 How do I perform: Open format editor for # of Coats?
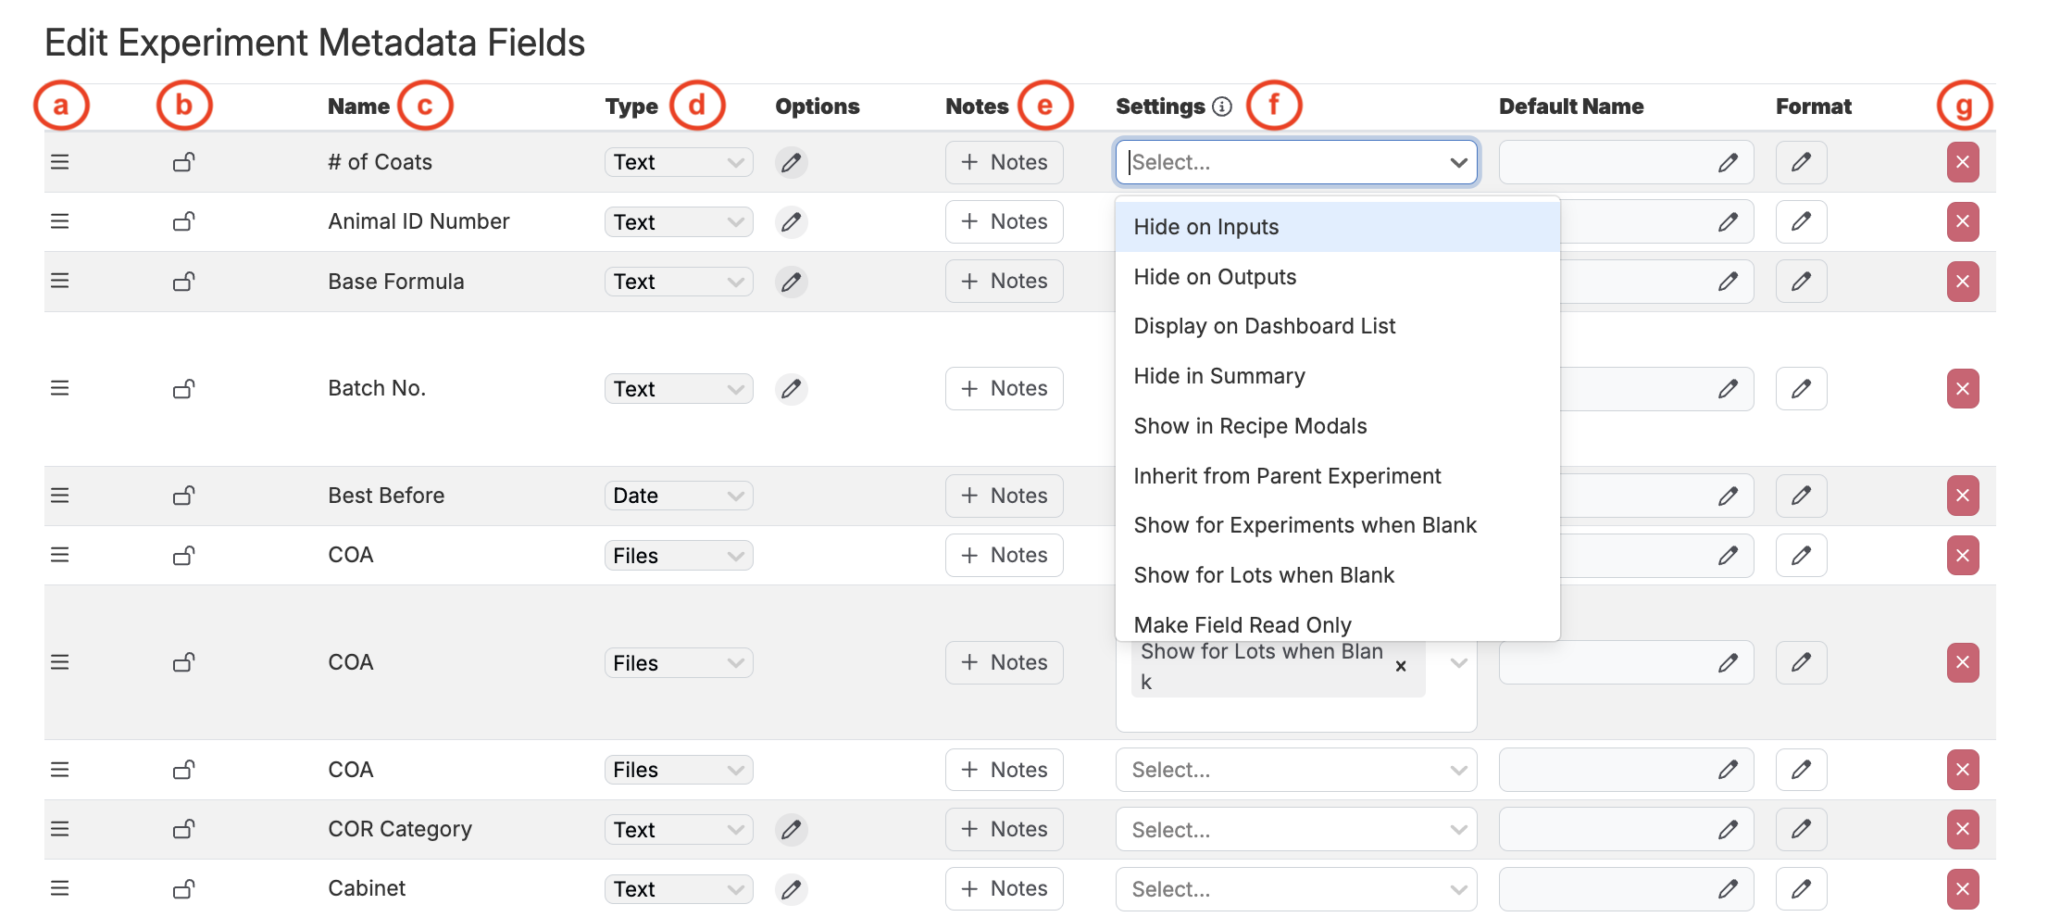1801,162
